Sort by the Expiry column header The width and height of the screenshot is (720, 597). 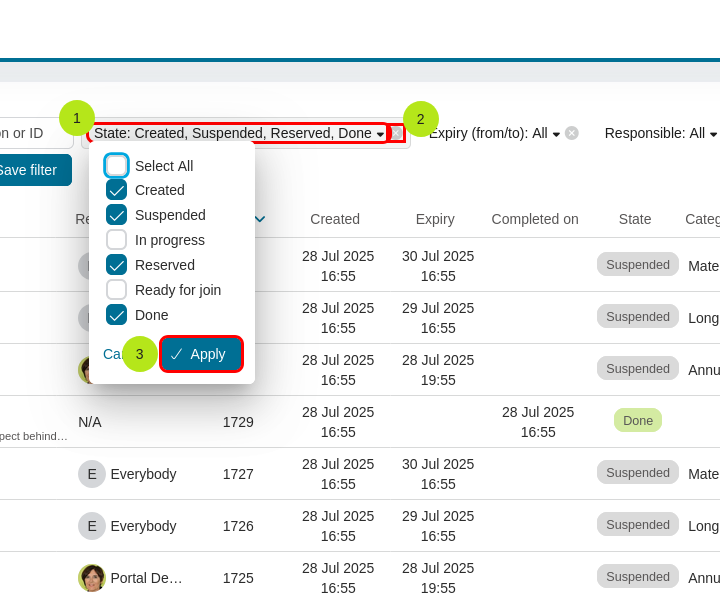[435, 219]
